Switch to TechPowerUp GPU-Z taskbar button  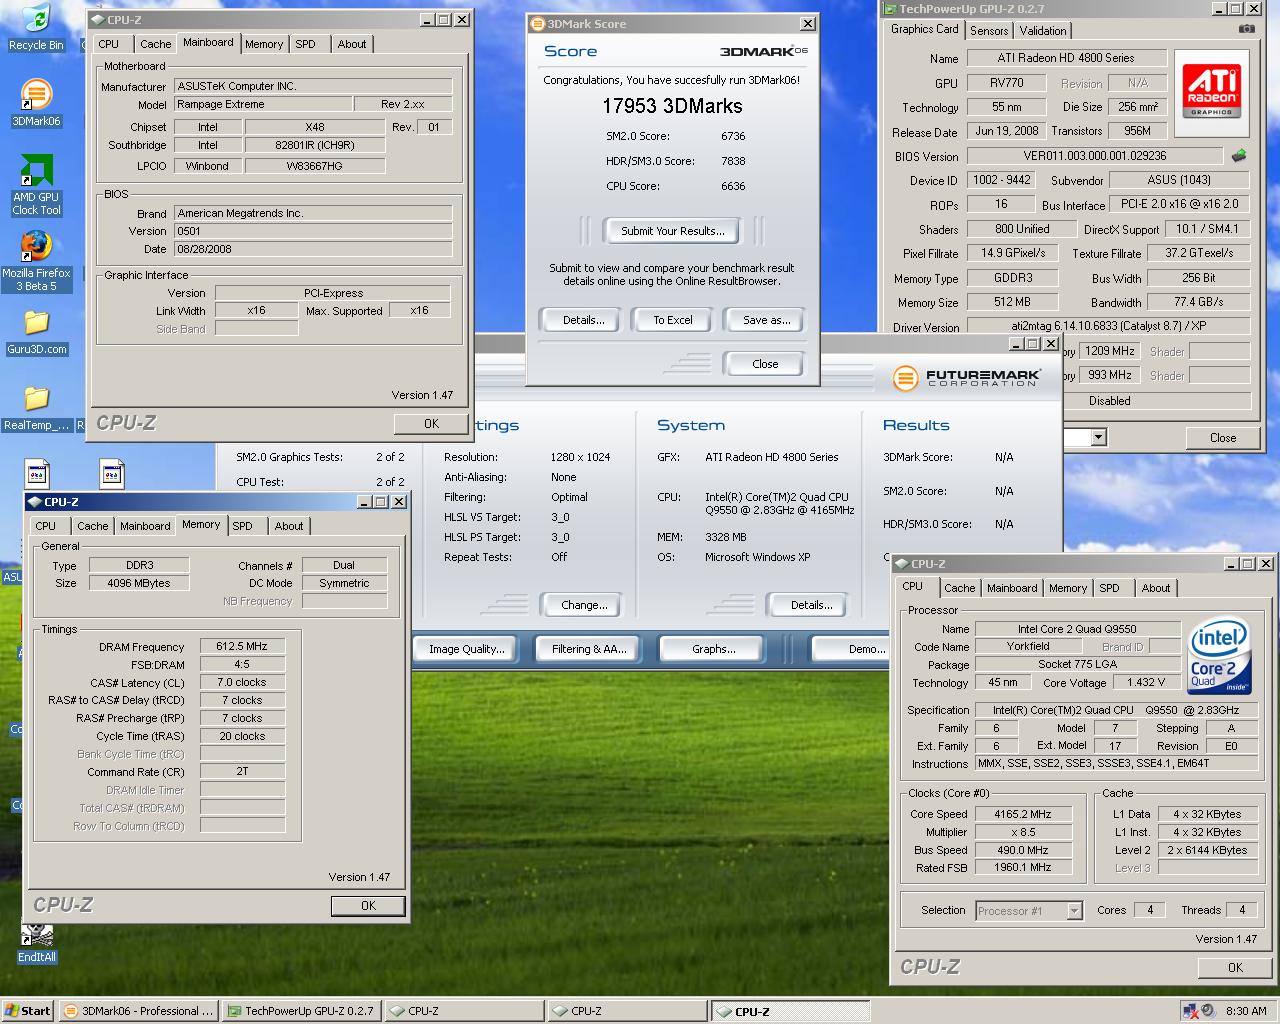[x=301, y=1011]
